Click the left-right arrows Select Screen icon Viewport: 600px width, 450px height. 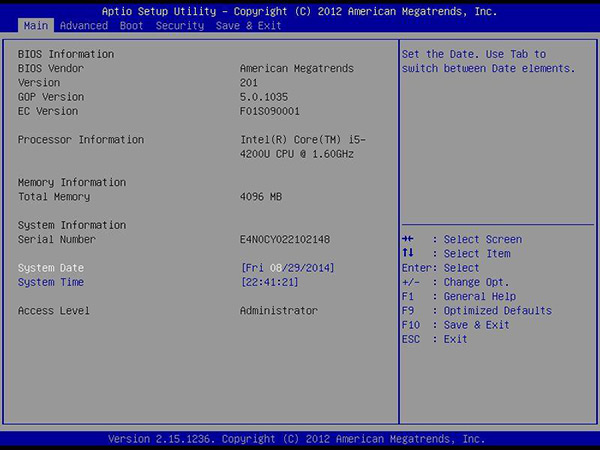407,240
